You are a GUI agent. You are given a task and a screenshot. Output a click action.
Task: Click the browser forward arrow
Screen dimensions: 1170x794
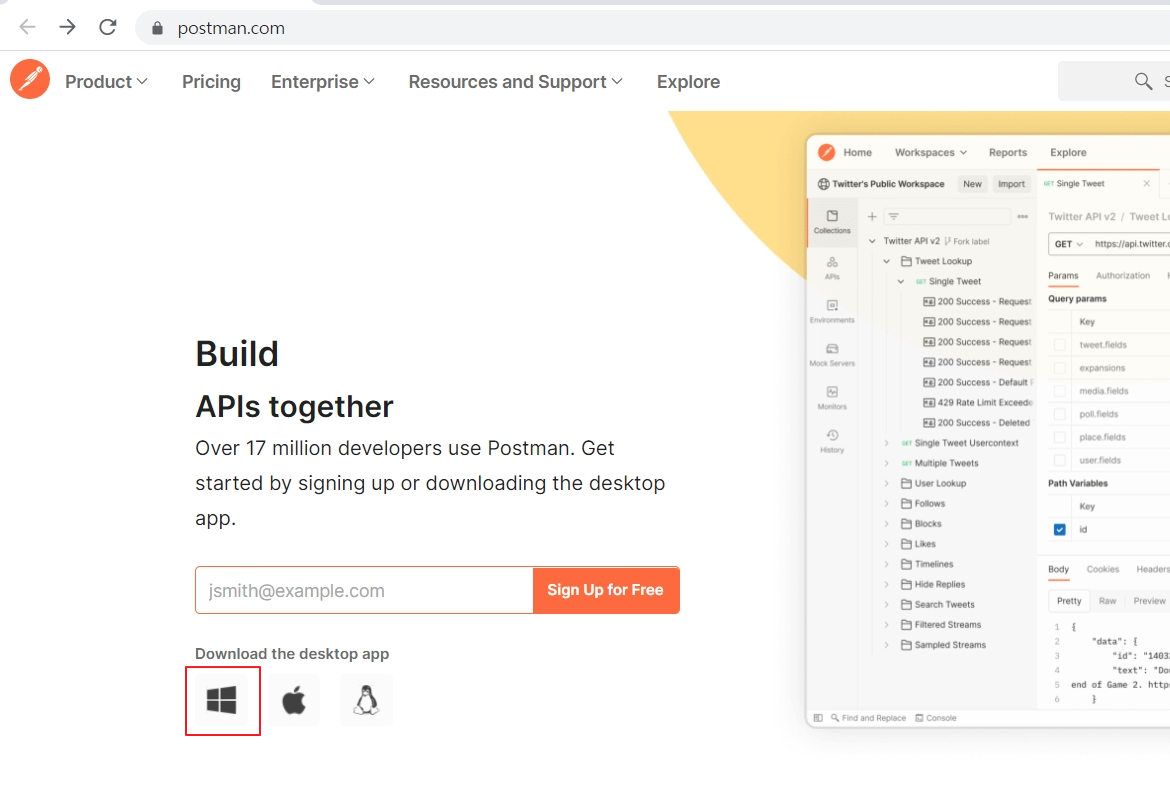pyautogui.click(x=68, y=28)
